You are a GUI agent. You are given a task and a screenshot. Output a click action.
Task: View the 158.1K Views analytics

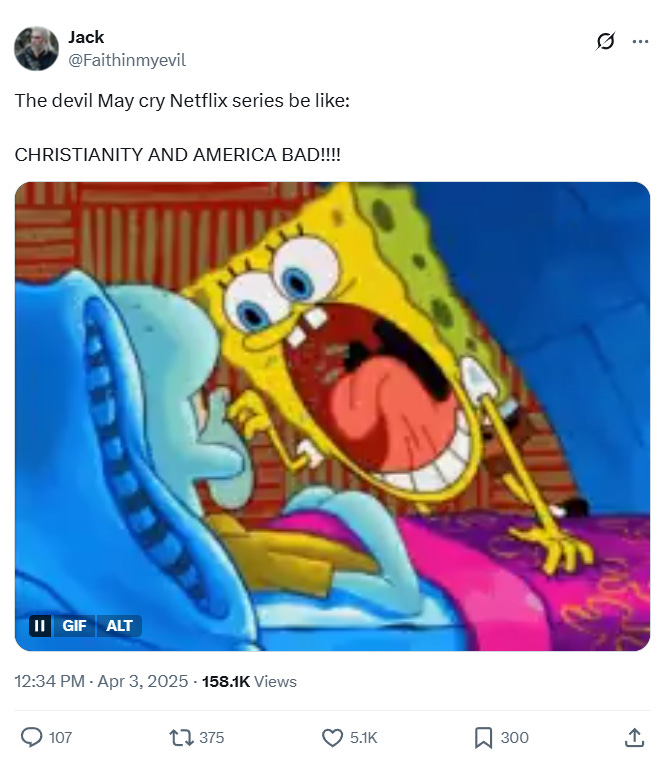(x=249, y=681)
